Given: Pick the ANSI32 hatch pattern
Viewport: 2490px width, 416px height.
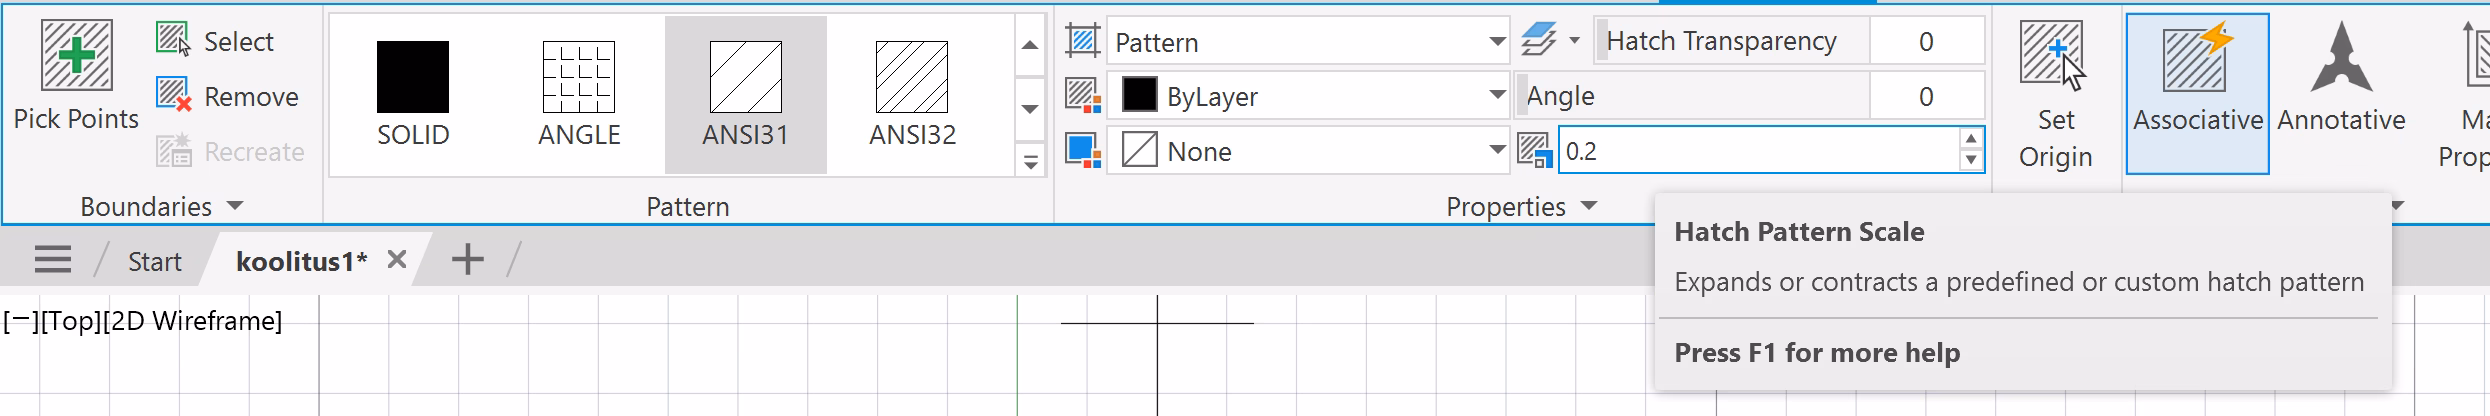Looking at the screenshot, I should point(911,78).
